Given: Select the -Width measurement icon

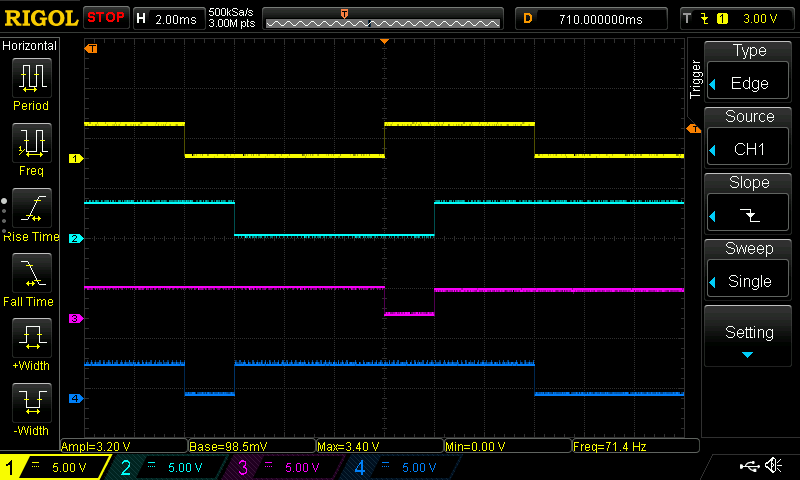Looking at the screenshot, I should [x=32, y=402].
